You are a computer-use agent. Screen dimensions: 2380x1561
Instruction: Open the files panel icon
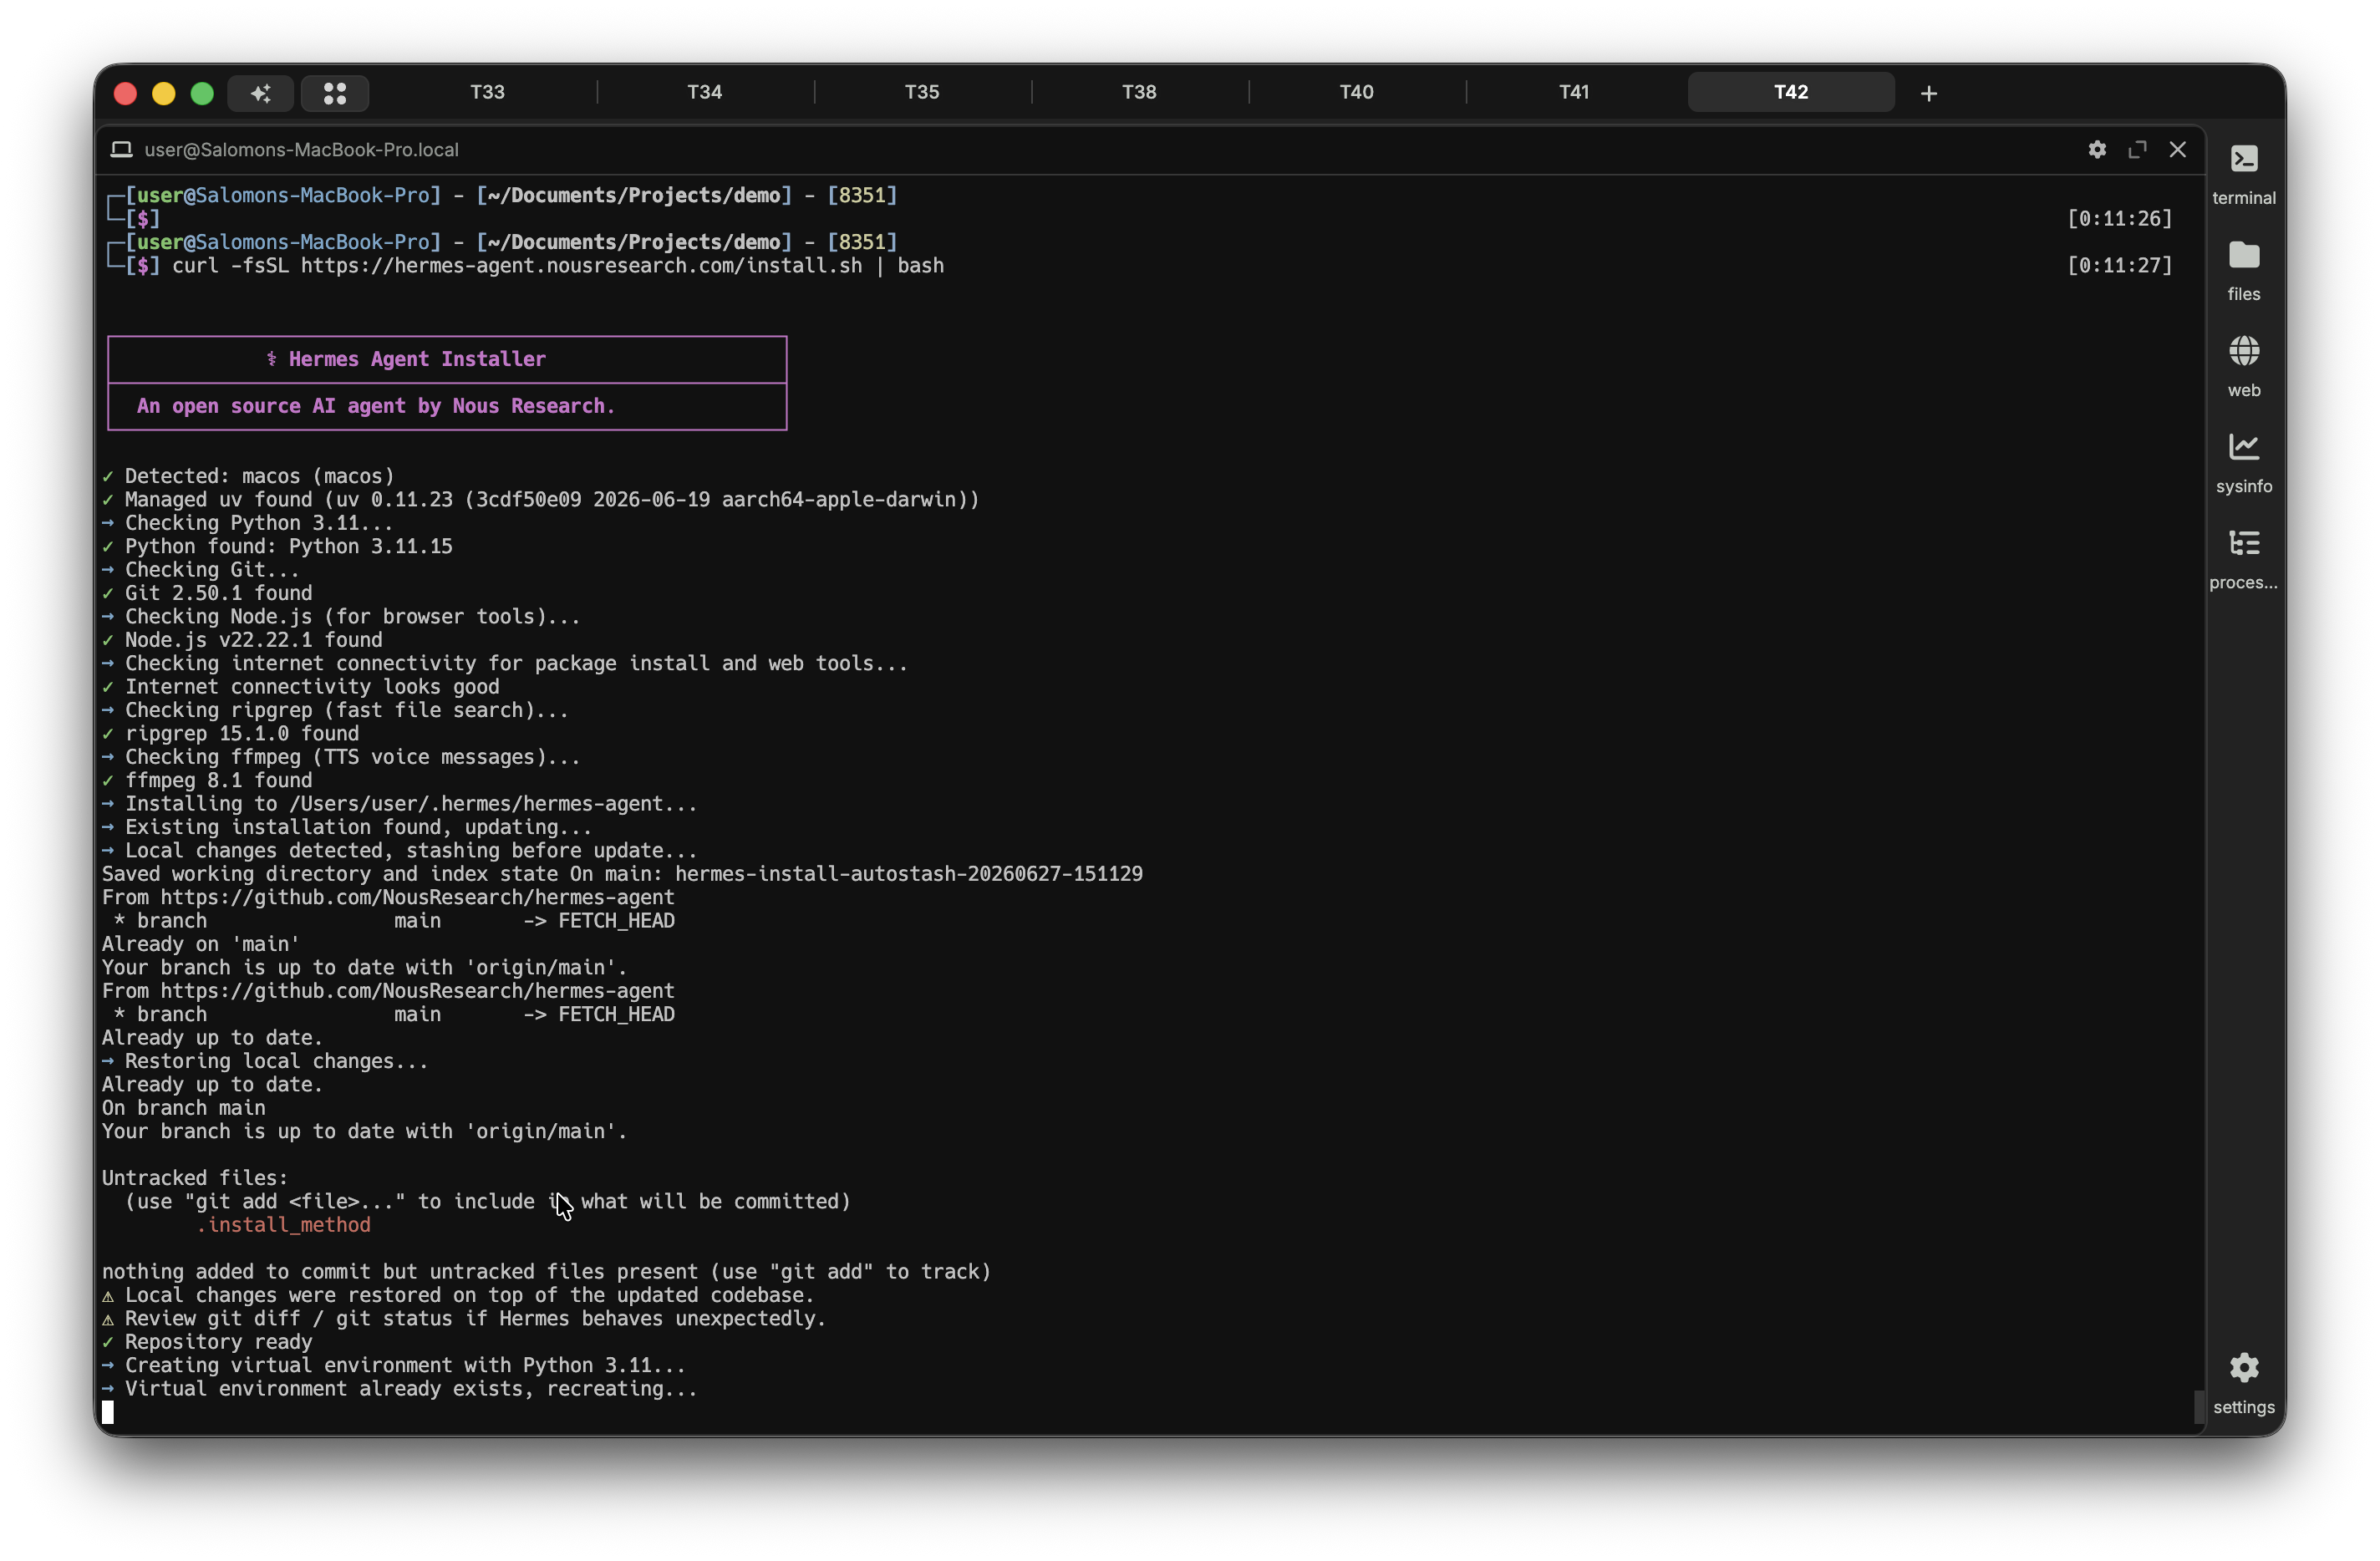tap(2243, 270)
